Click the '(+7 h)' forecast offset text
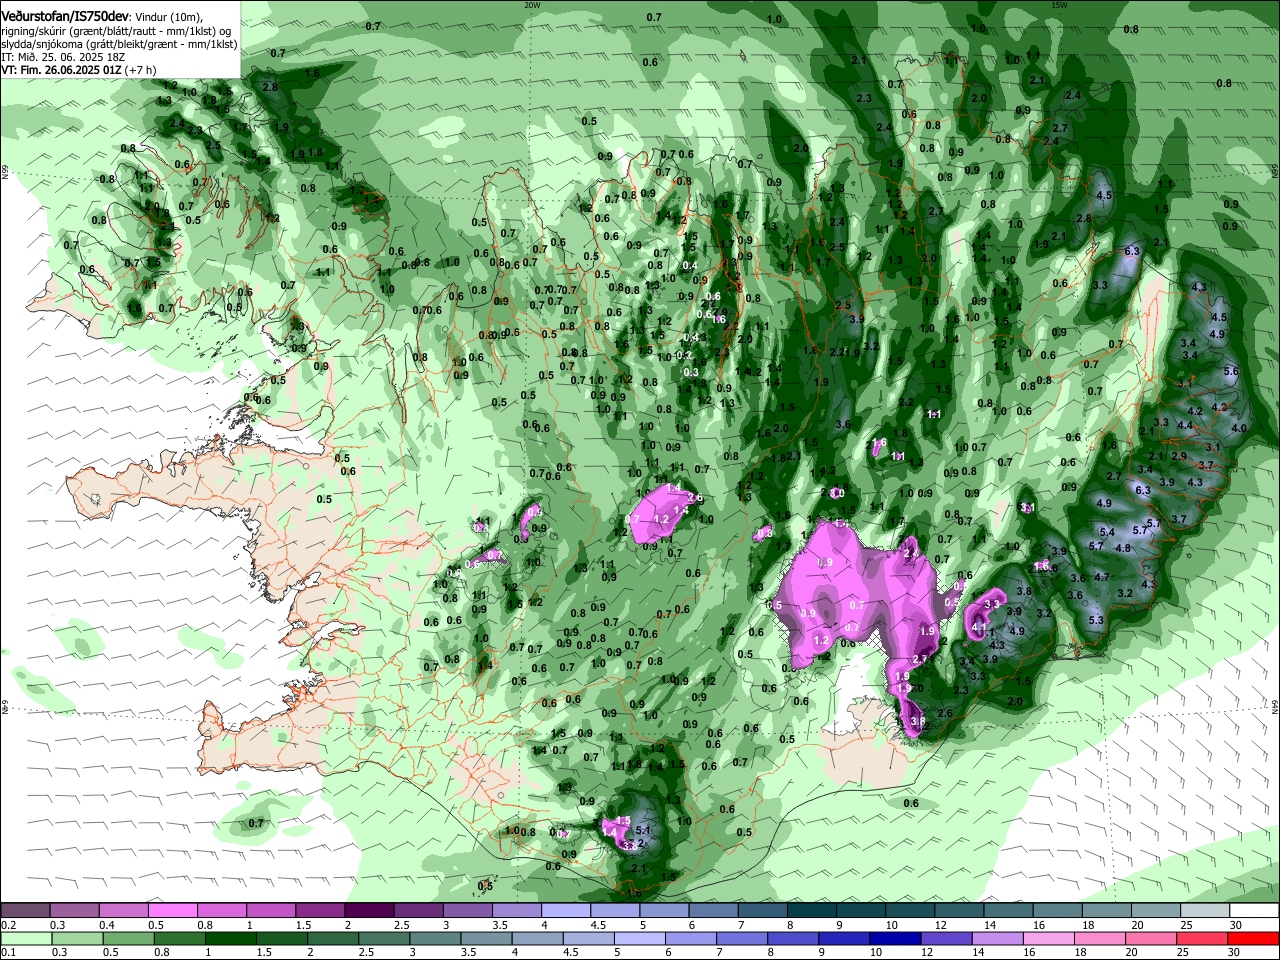This screenshot has width=1280, height=960. (141, 71)
